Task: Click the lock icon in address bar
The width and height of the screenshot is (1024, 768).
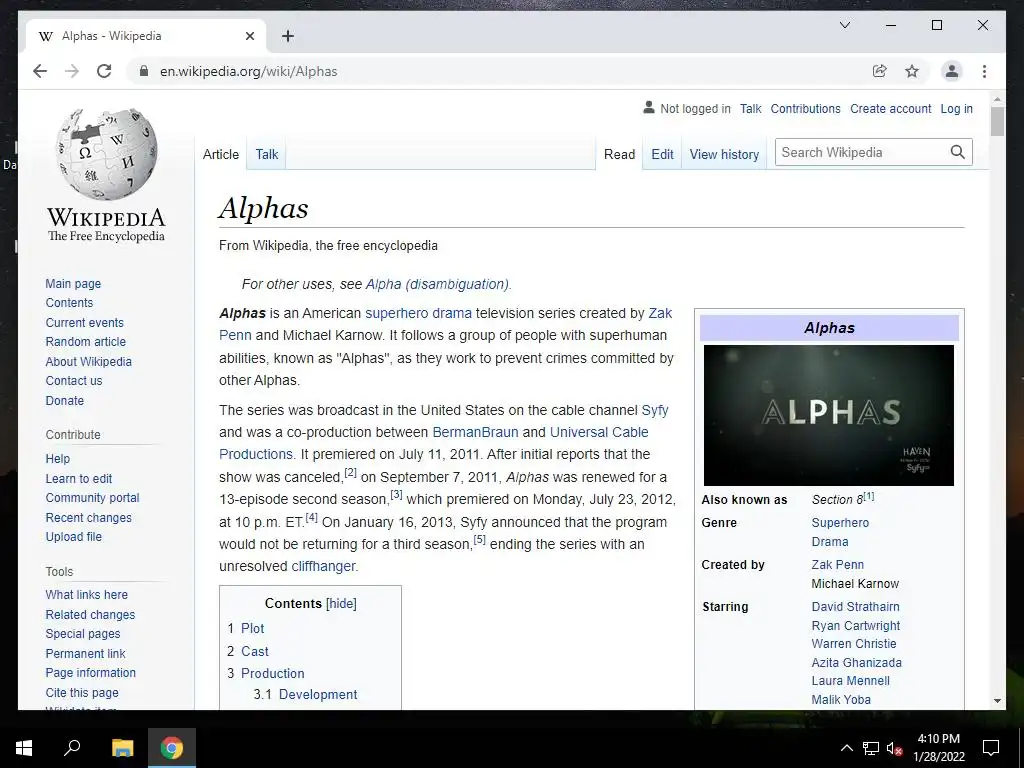Action: [144, 71]
